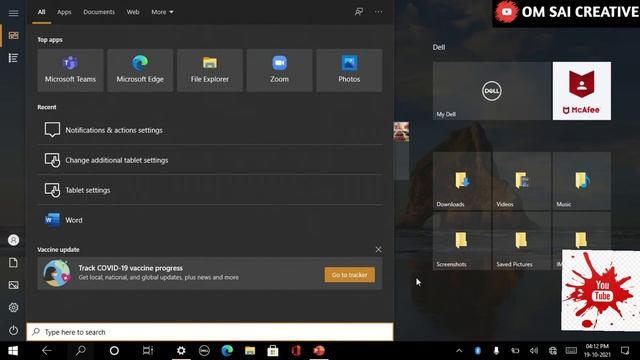Open File Explorer on taskbar
The image size is (640, 360).
pyautogui.click(x=250, y=351)
